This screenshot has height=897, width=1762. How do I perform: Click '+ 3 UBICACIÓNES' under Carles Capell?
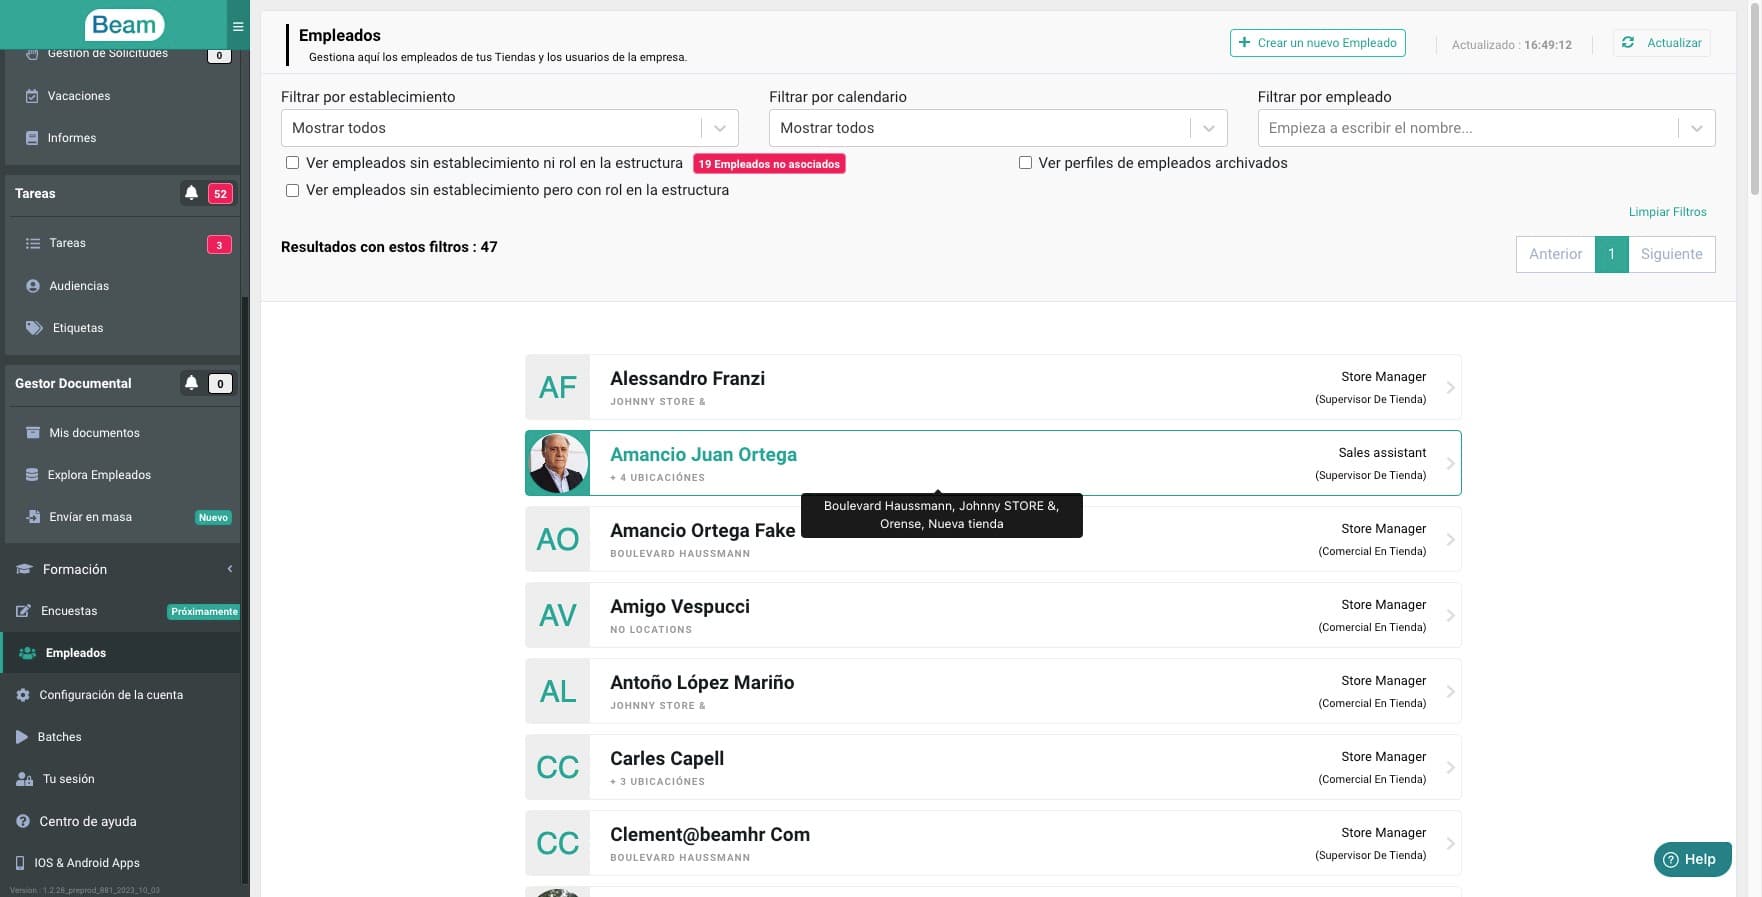tap(658, 782)
